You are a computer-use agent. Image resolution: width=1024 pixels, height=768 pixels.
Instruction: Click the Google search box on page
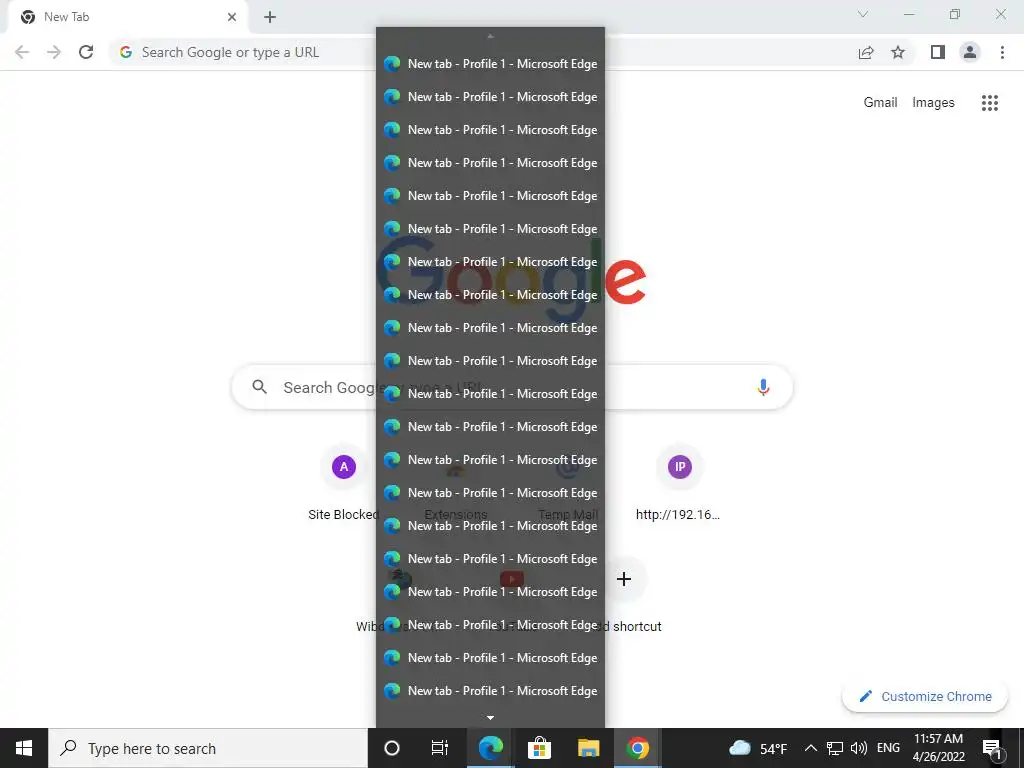(x=512, y=387)
